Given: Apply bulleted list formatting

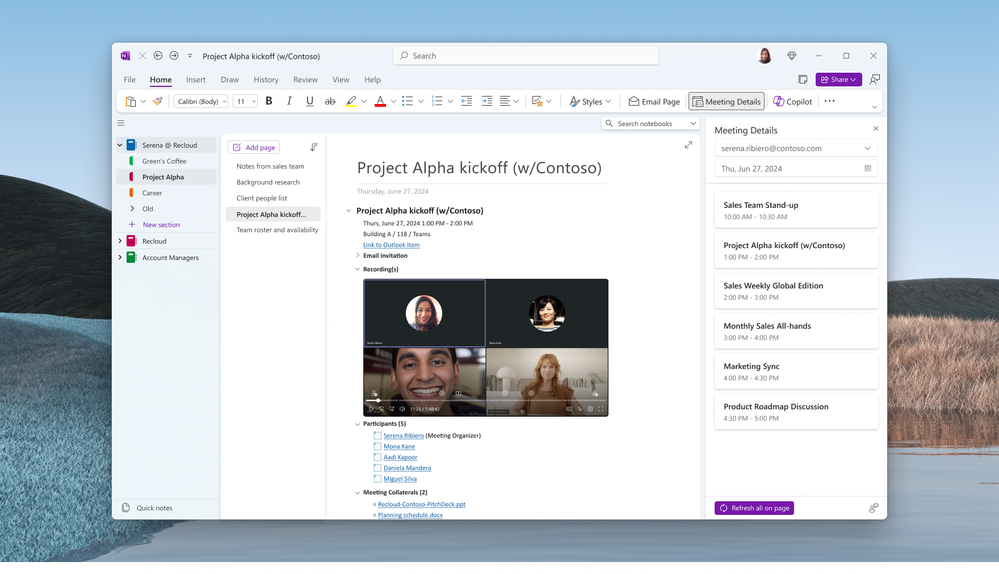Looking at the screenshot, I should (408, 101).
